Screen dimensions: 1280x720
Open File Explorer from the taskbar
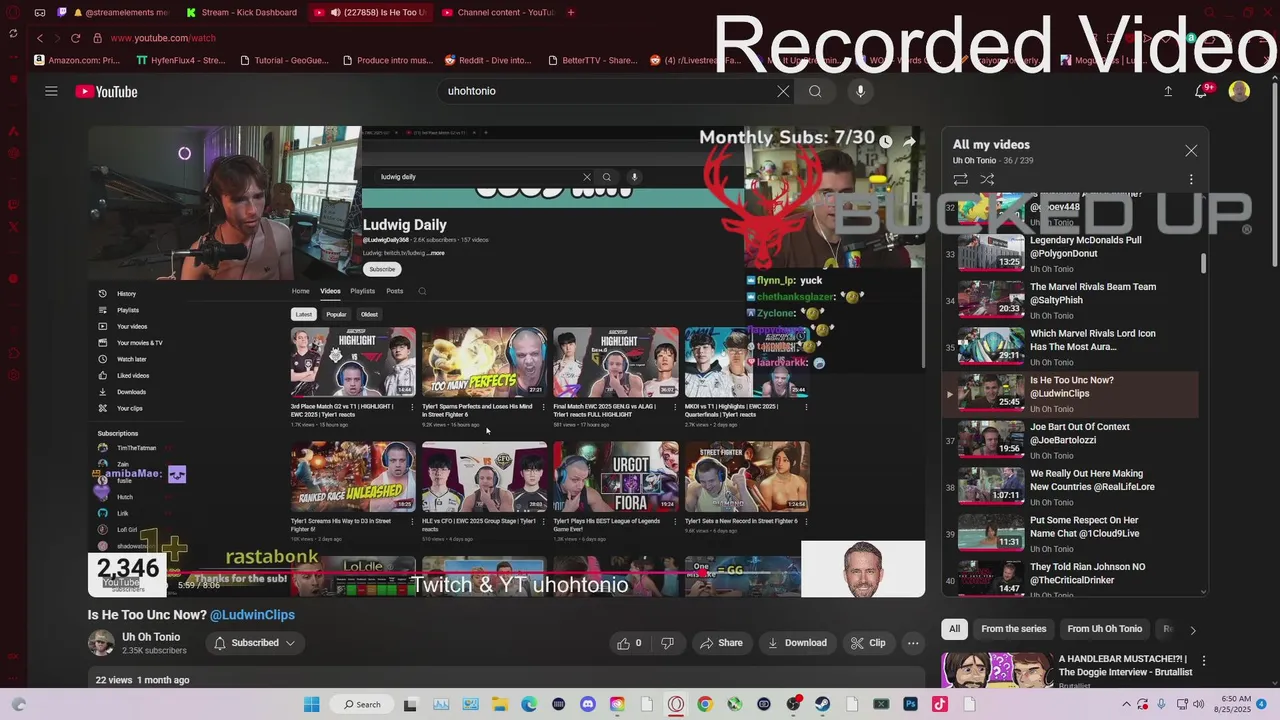[x=499, y=704]
